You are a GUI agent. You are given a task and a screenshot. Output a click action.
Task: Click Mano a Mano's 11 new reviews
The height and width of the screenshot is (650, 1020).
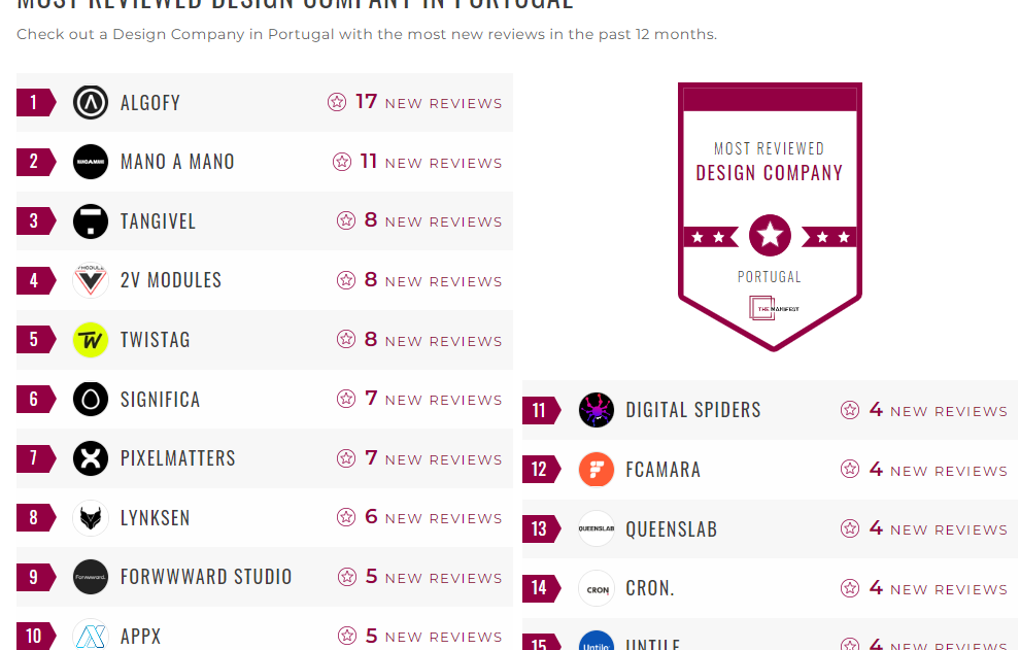pos(430,162)
